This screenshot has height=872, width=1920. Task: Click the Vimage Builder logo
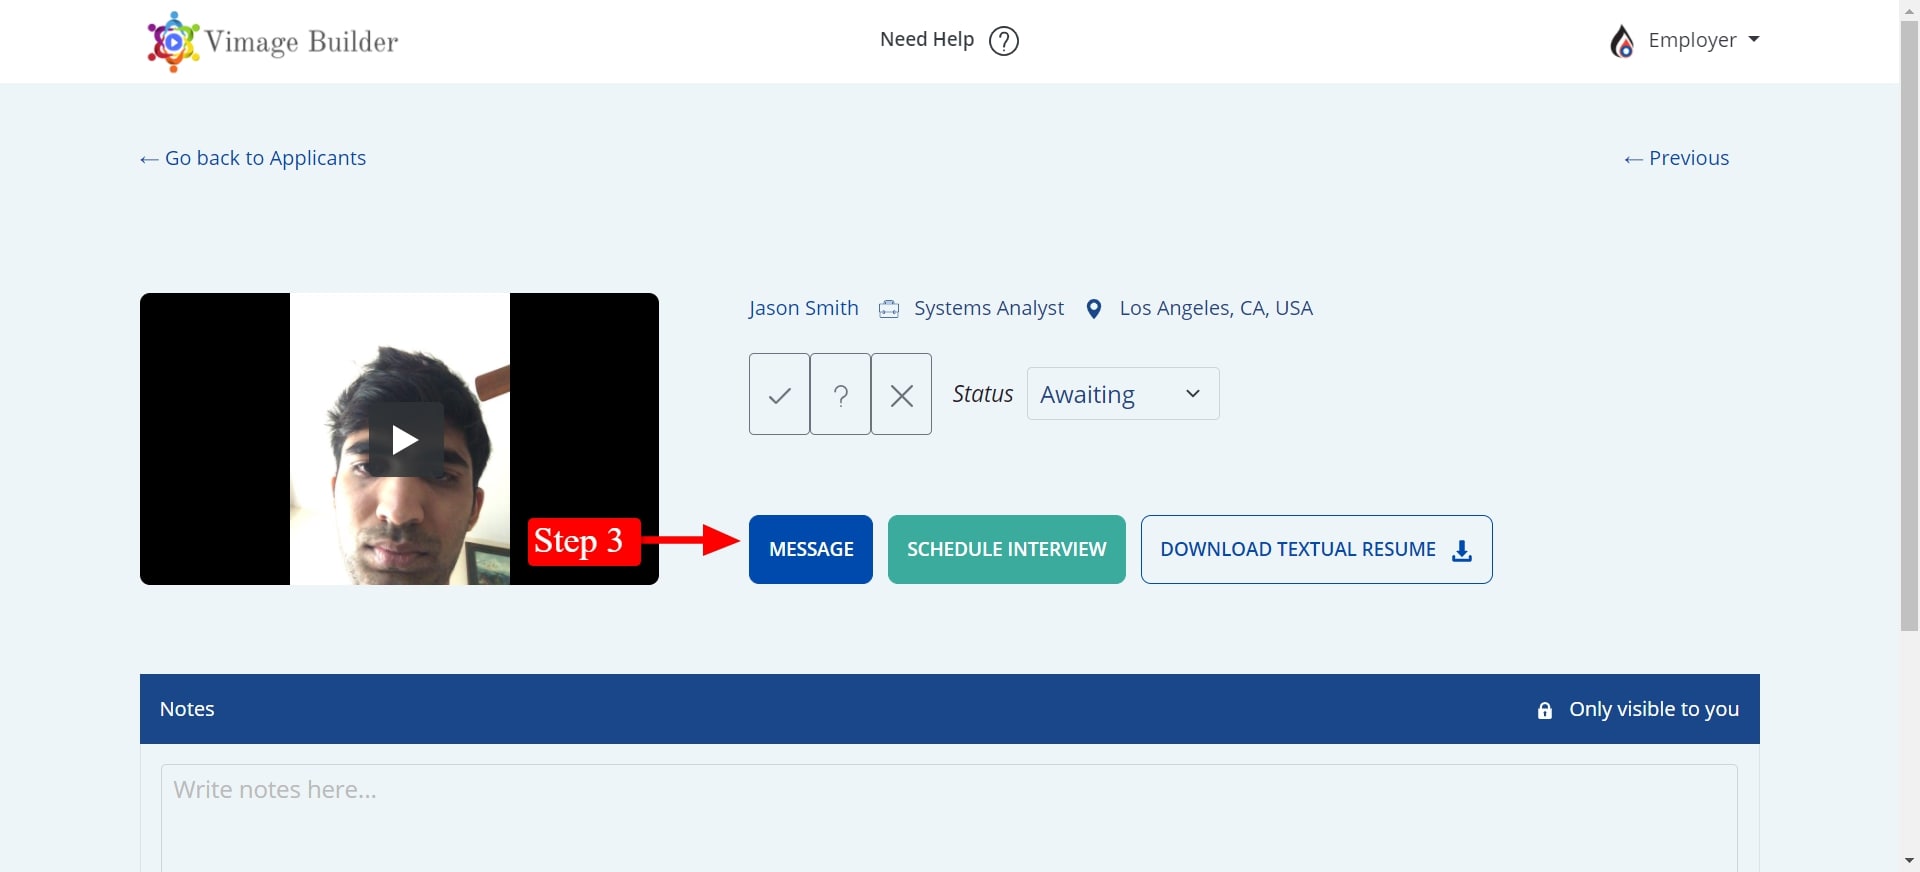[x=272, y=41]
